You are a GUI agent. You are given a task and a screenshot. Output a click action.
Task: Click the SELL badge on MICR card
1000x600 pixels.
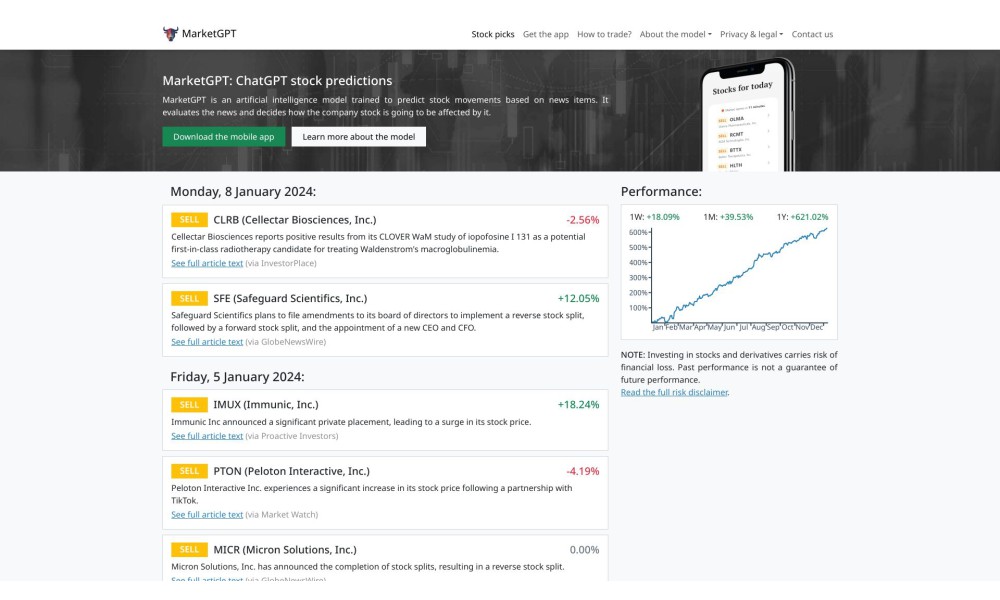(189, 550)
